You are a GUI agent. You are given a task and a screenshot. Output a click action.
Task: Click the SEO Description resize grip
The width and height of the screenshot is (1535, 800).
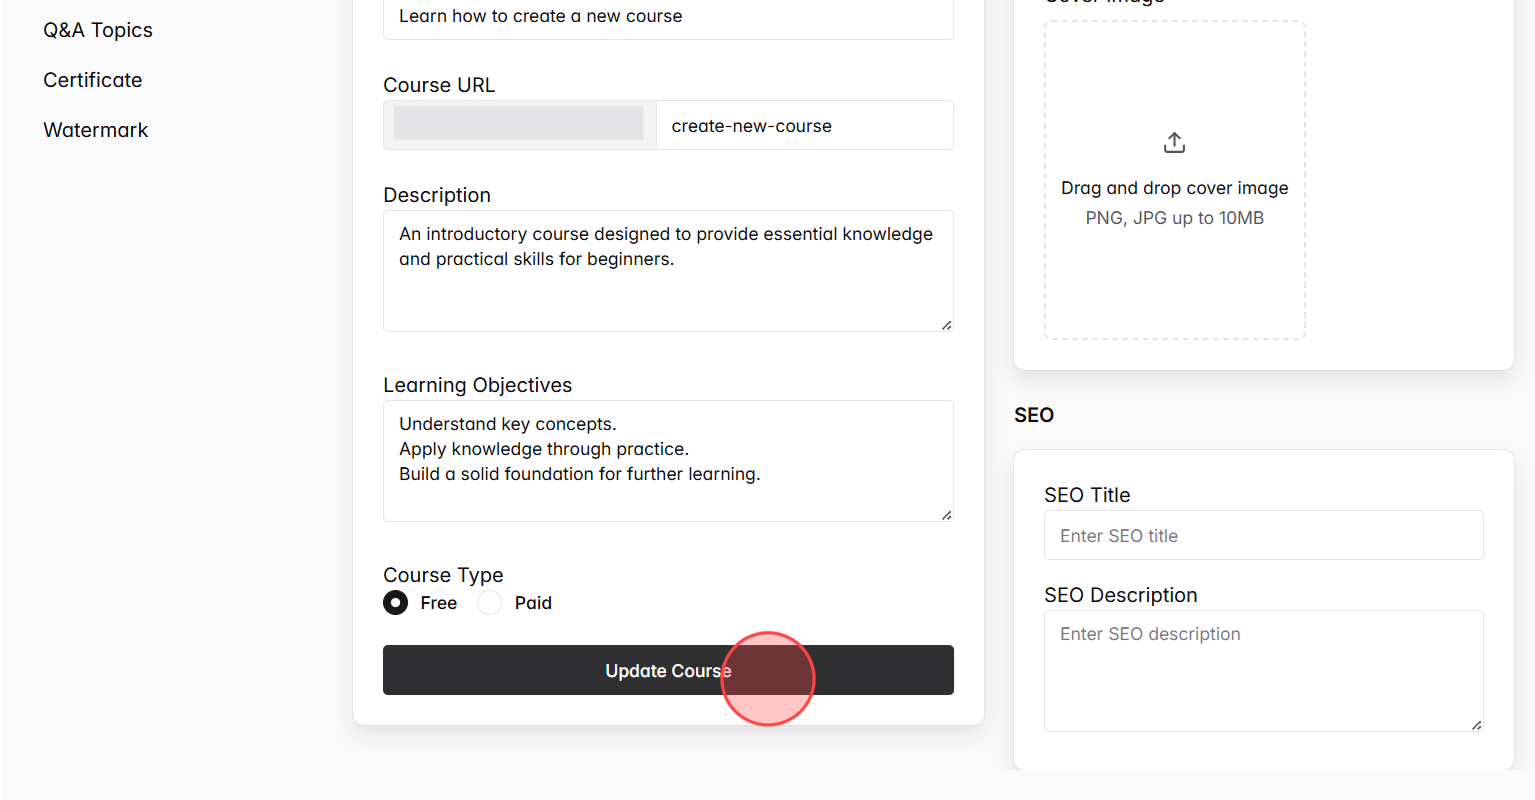coord(1475,723)
